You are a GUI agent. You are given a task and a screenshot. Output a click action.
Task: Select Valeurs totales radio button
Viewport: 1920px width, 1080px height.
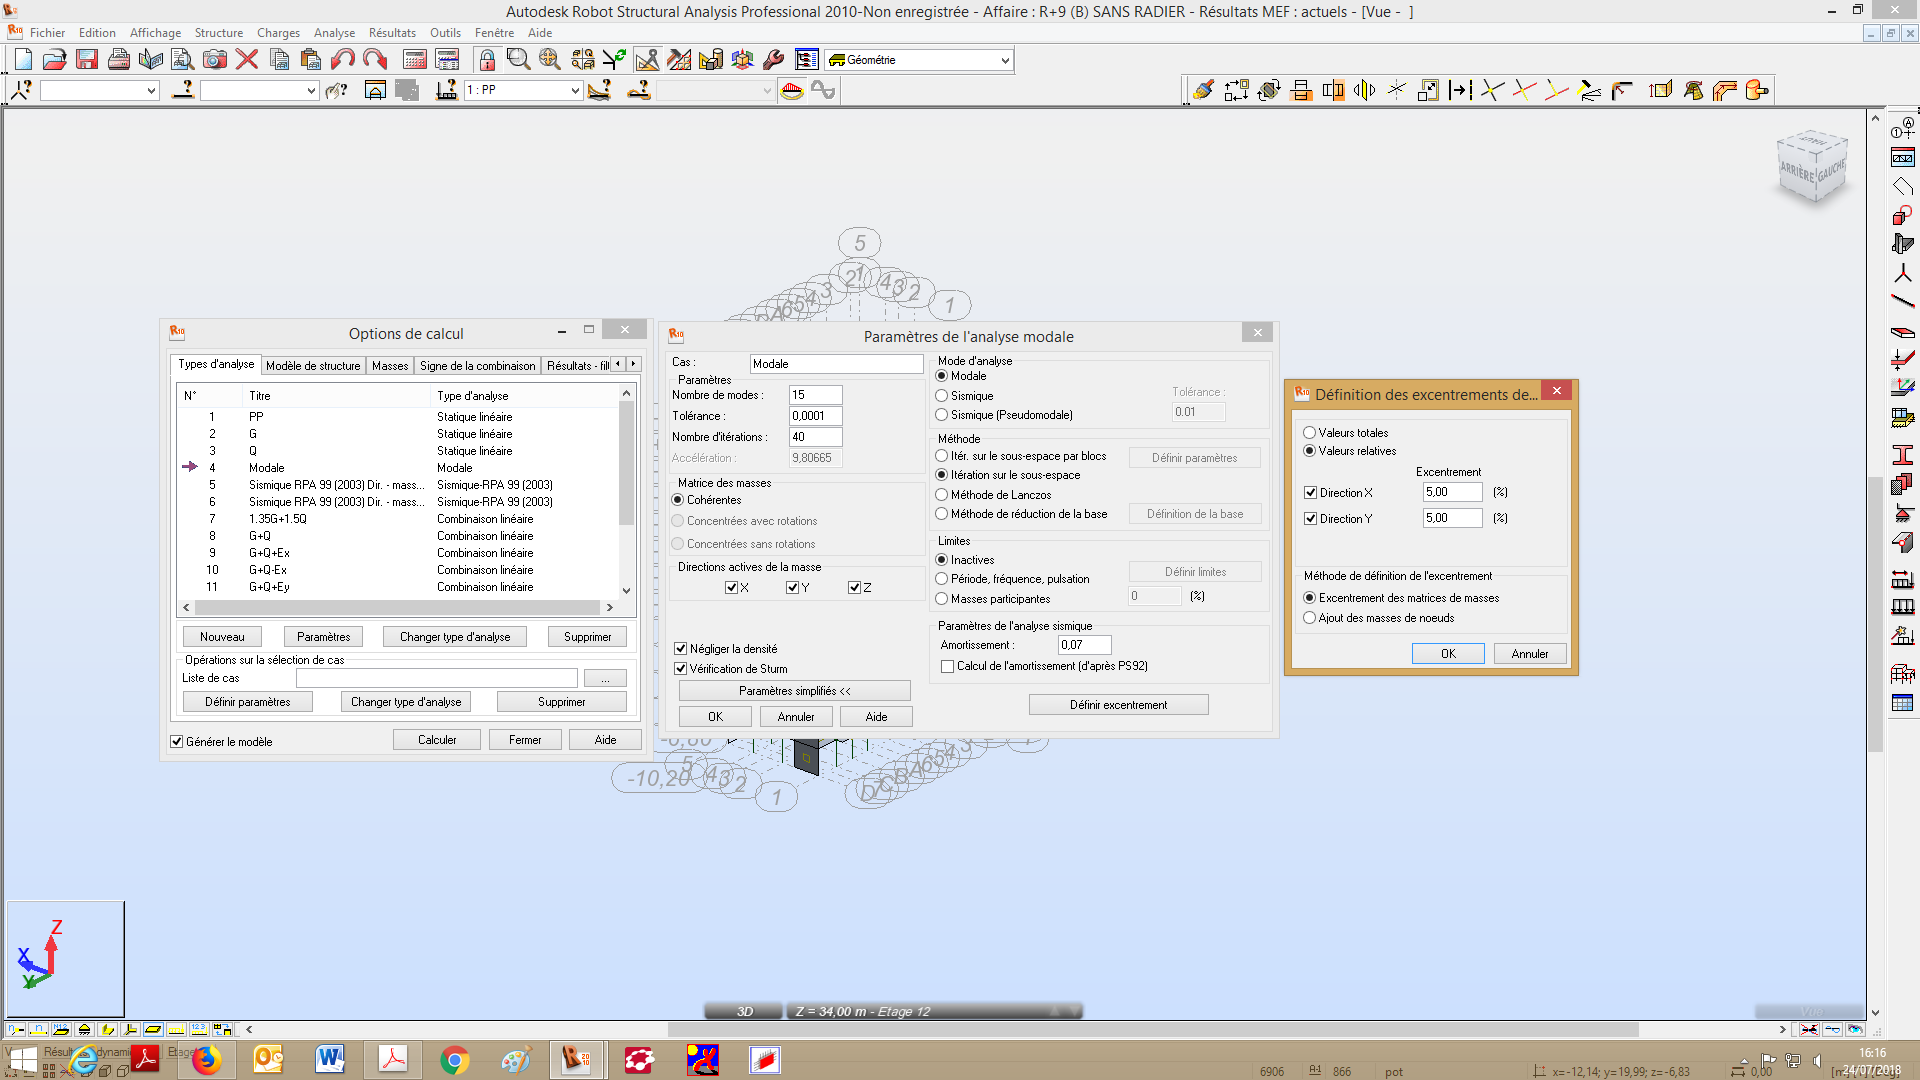point(1309,433)
